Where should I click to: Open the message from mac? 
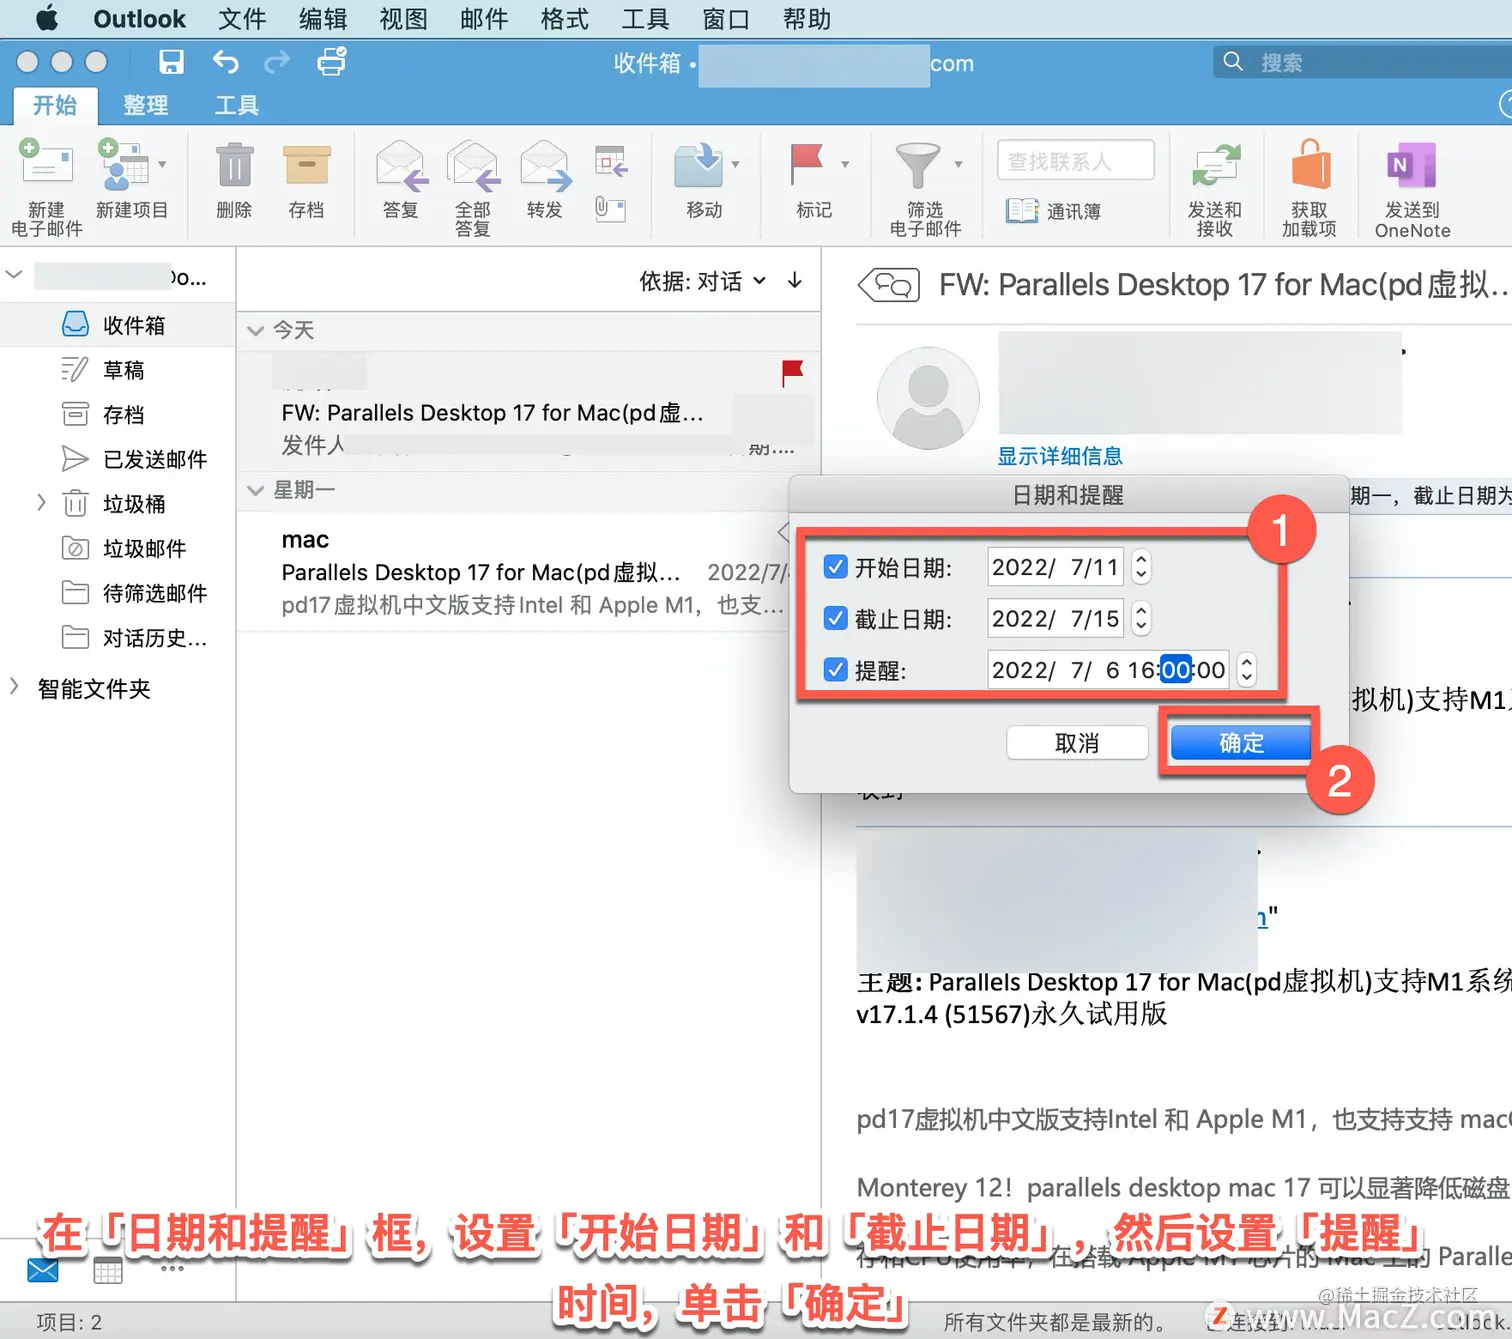click(x=529, y=572)
